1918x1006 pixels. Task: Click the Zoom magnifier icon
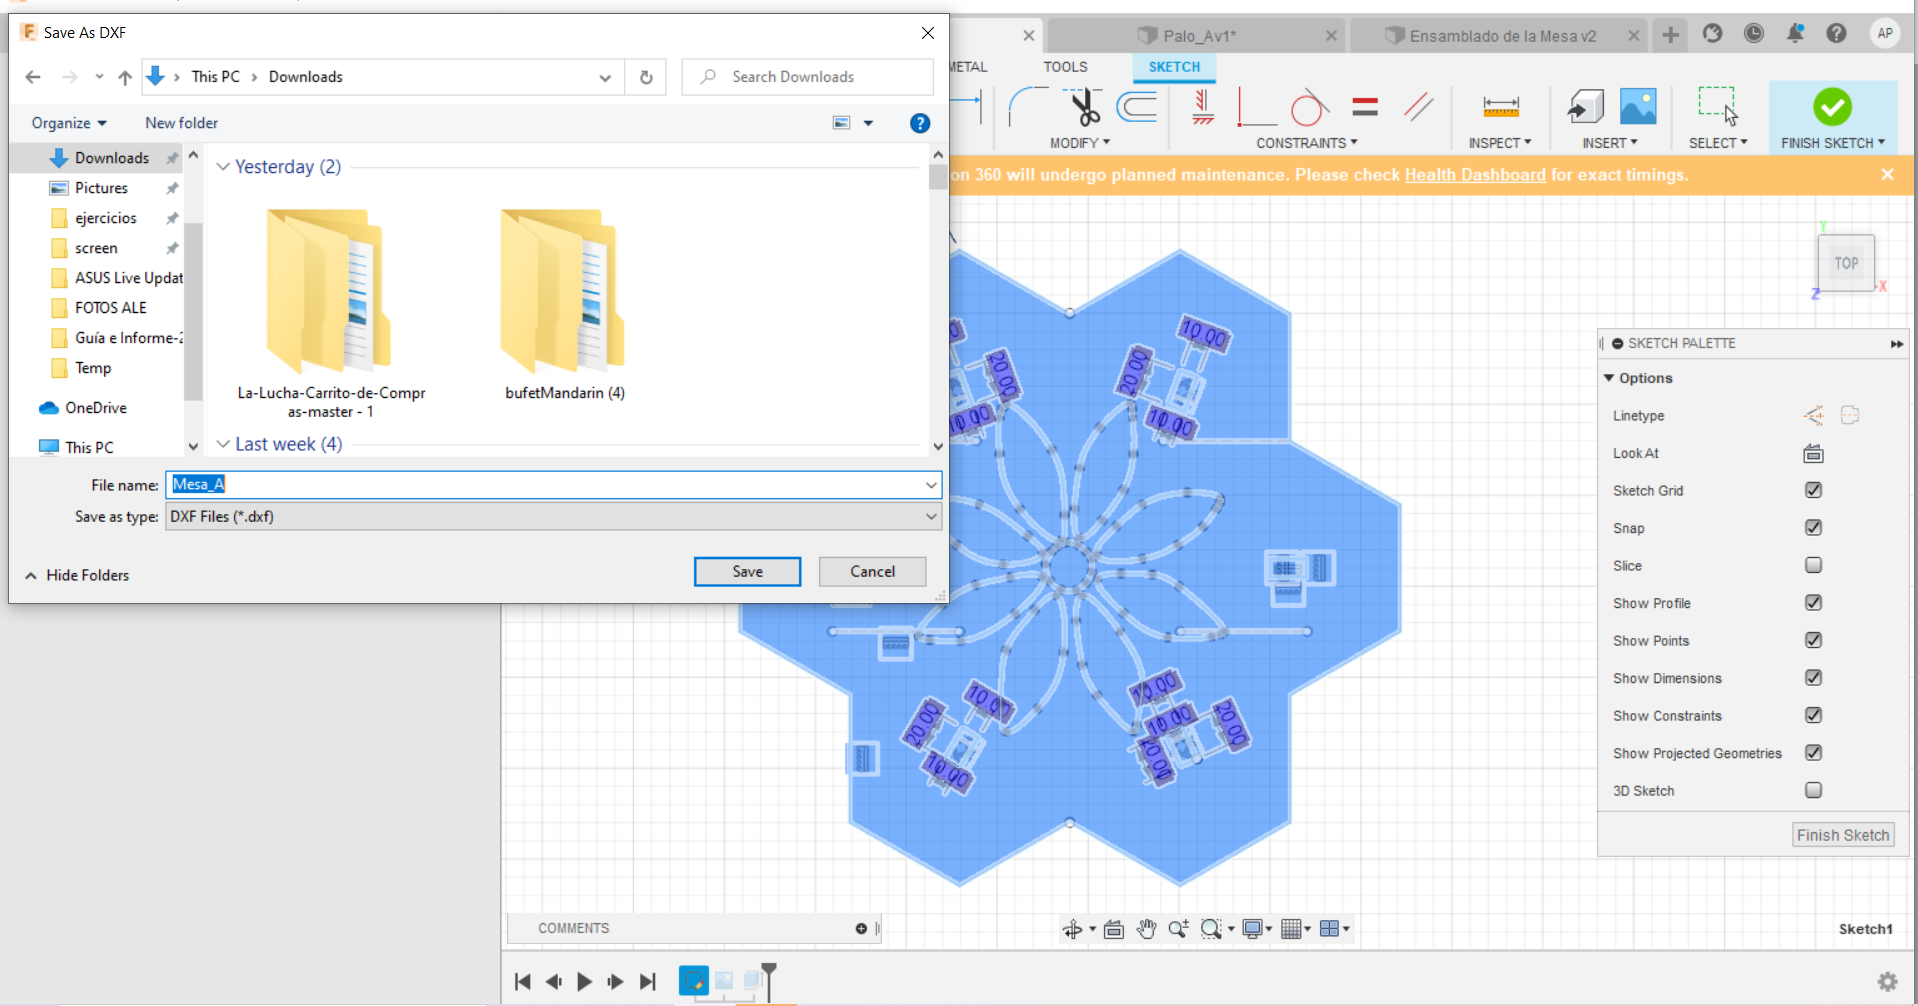(x=1178, y=929)
